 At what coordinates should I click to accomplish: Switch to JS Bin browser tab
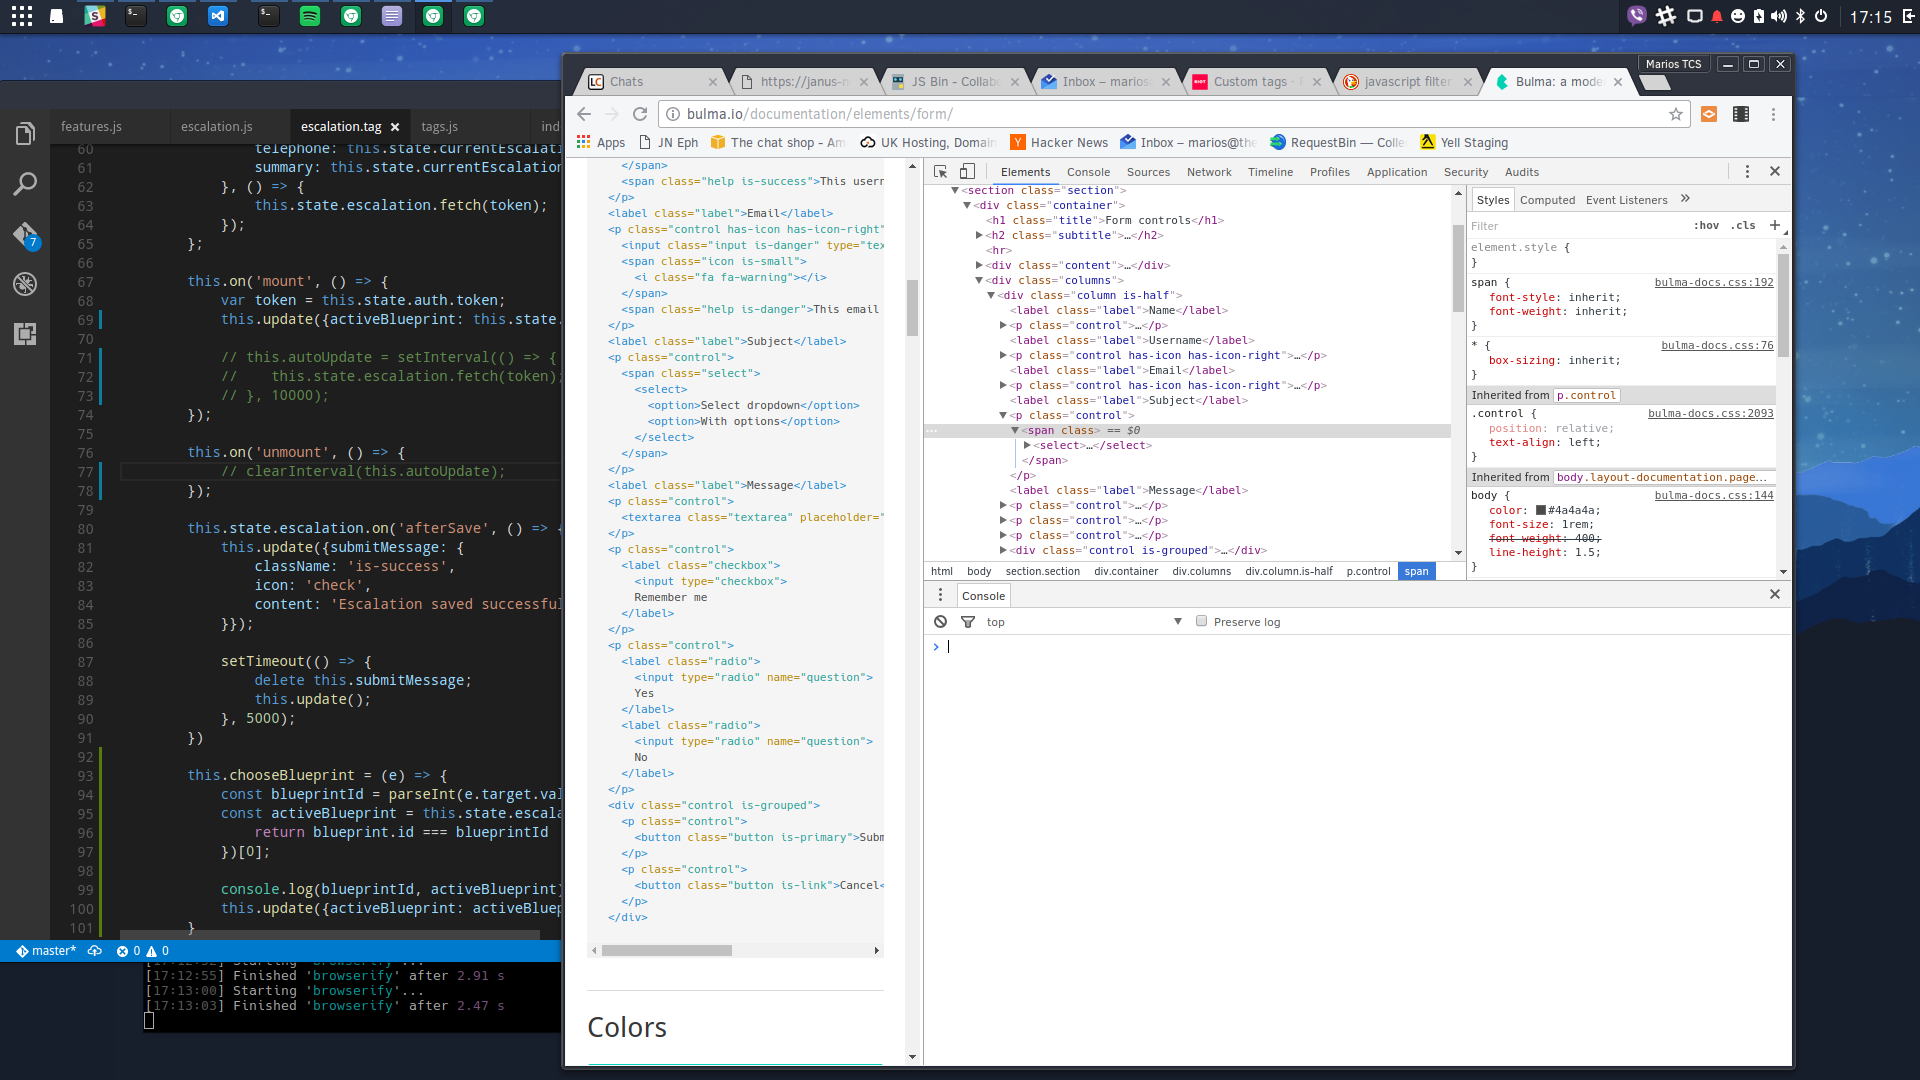(955, 82)
